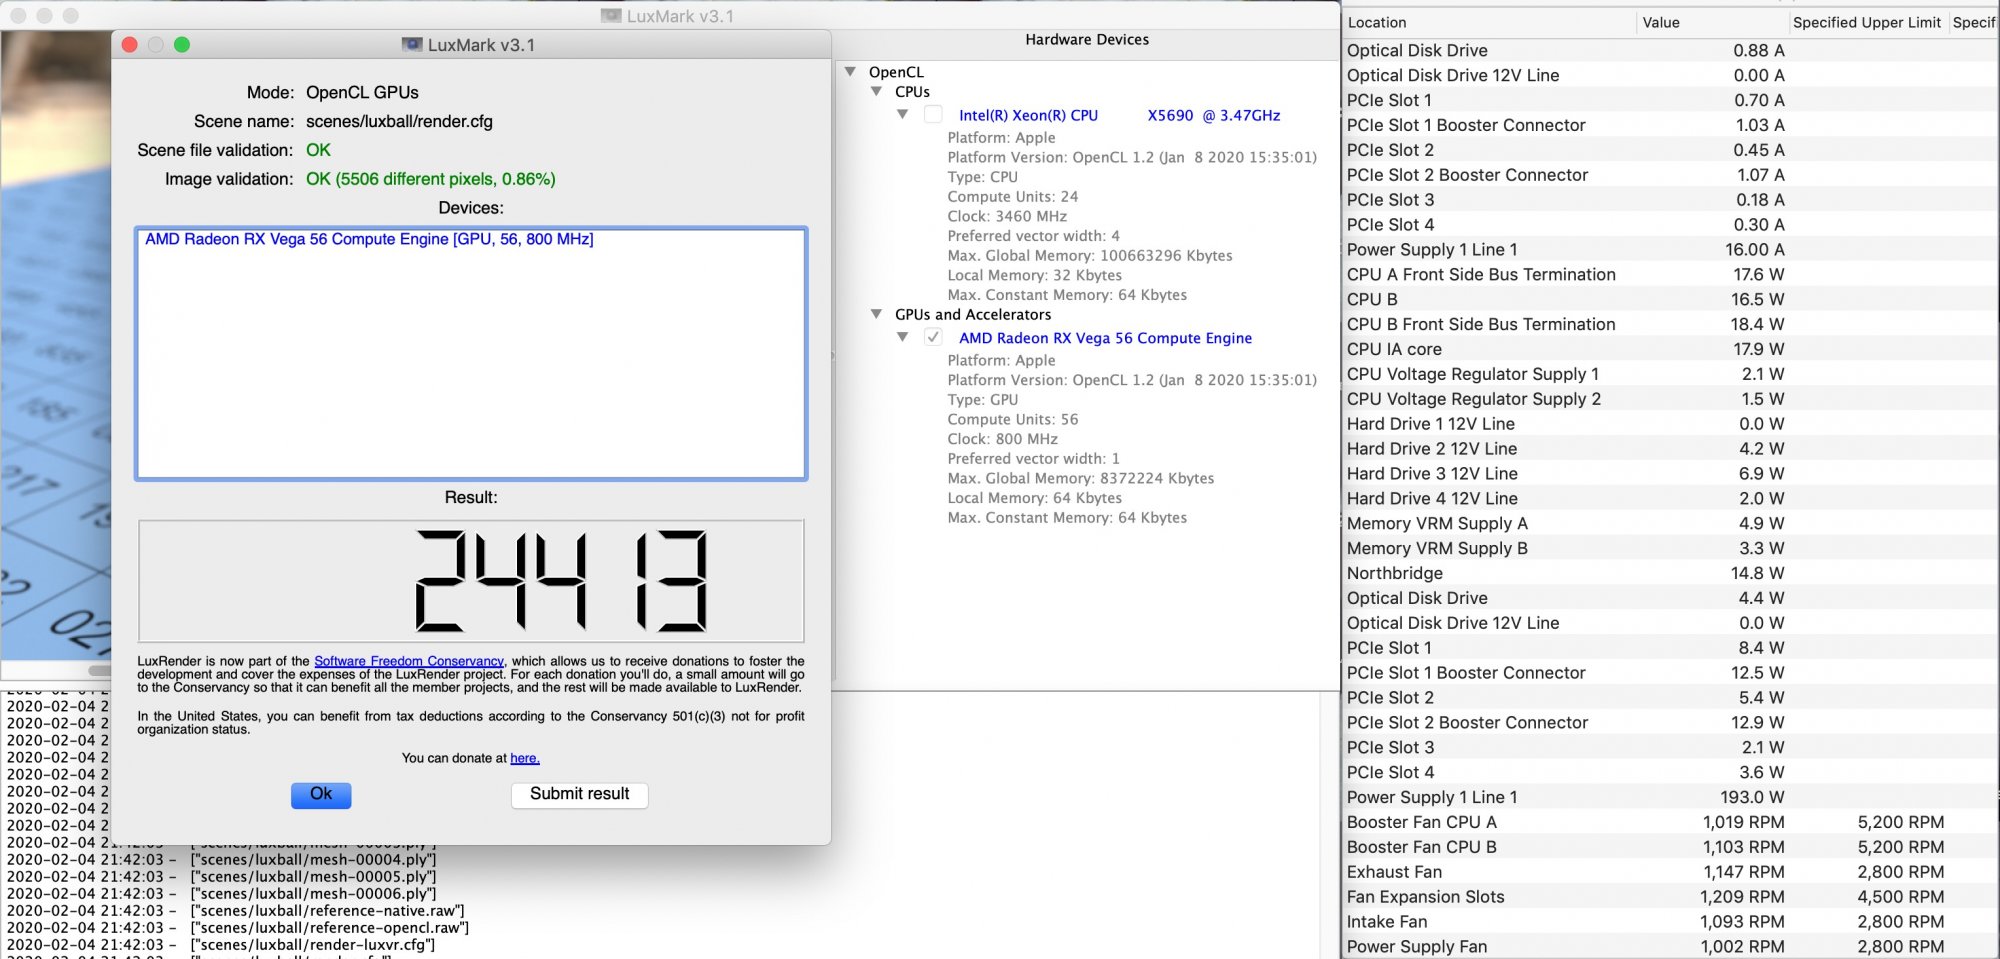This screenshot has width=2000, height=959.
Task: Collapse the OpenCL tree node
Action: click(x=850, y=72)
